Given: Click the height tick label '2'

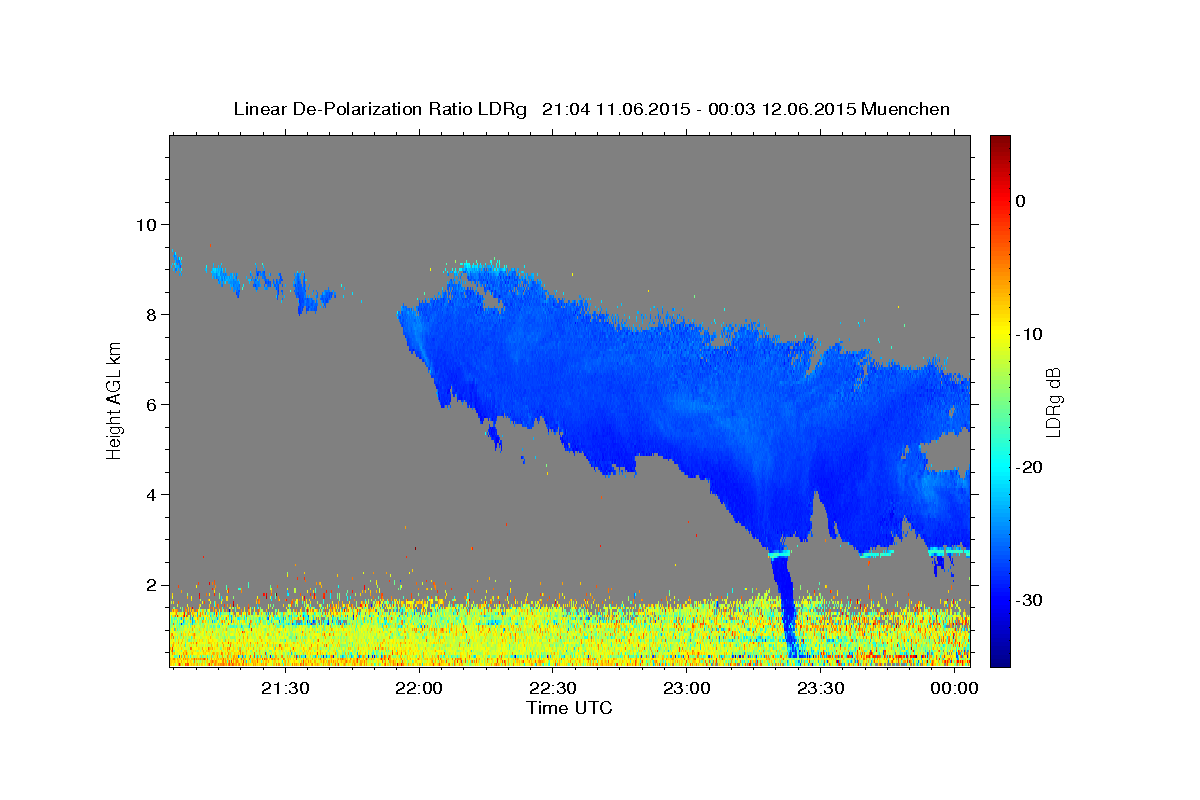Looking at the screenshot, I should click(x=152, y=584).
